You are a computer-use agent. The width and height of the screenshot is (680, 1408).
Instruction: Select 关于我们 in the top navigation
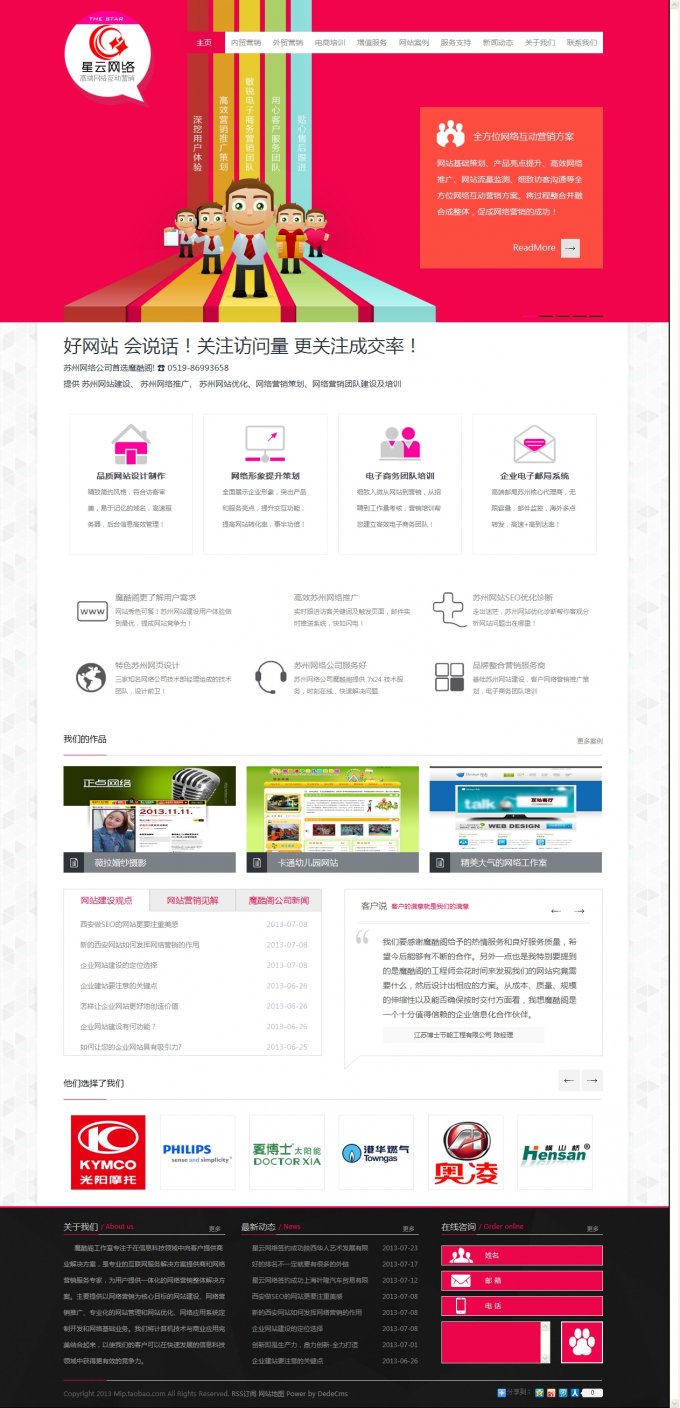point(540,43)
